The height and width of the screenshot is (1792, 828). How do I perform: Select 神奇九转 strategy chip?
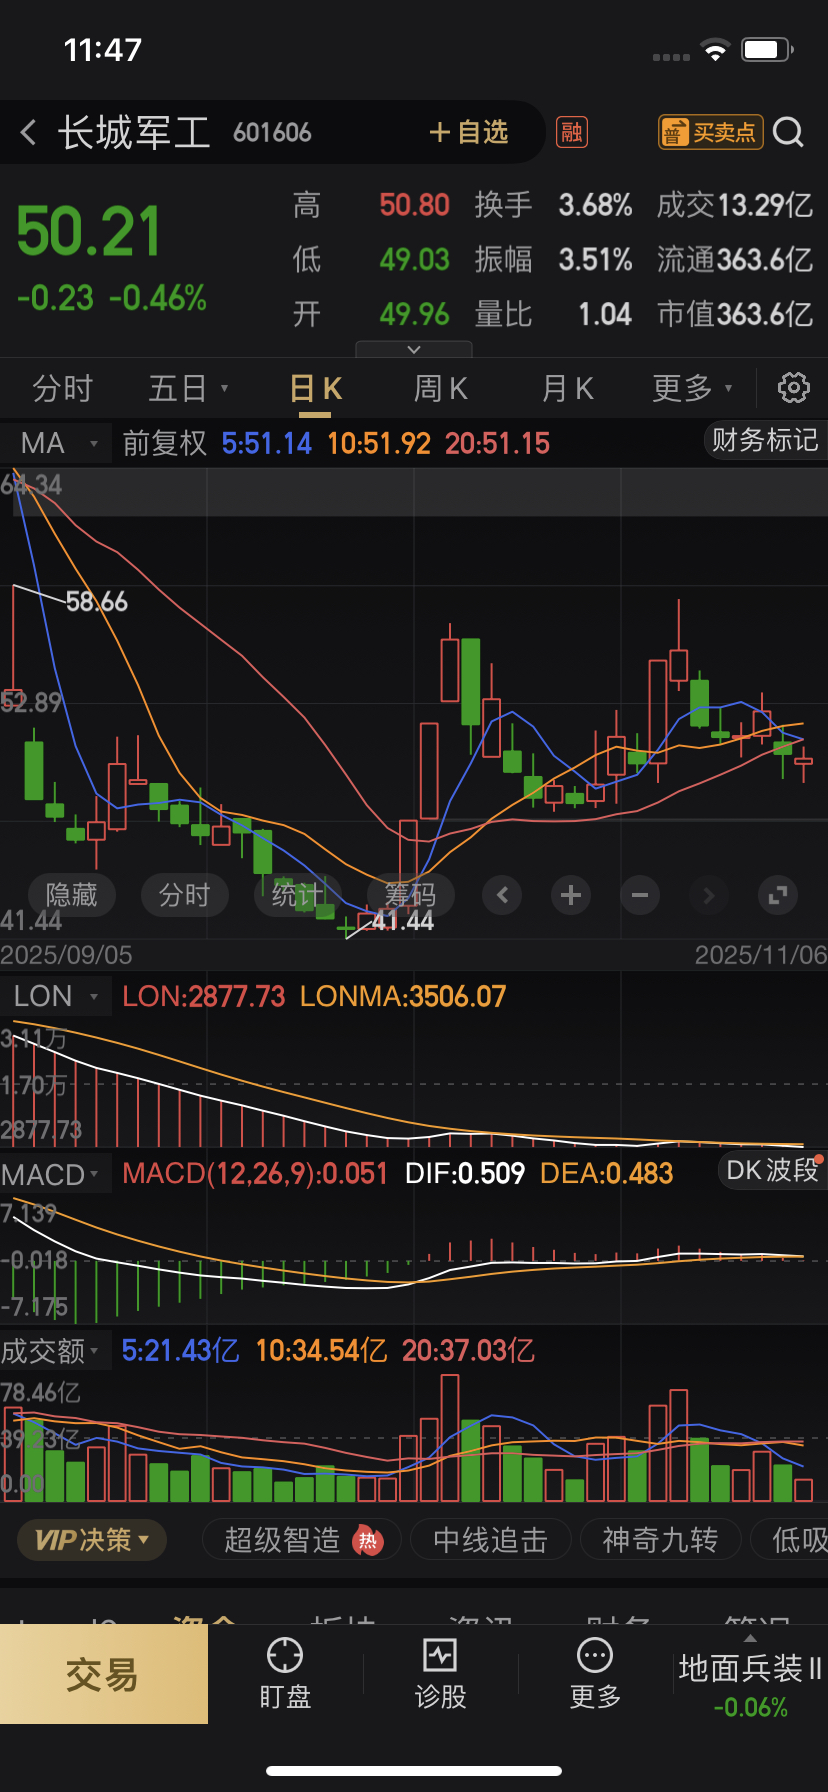tap(660, 1540)
